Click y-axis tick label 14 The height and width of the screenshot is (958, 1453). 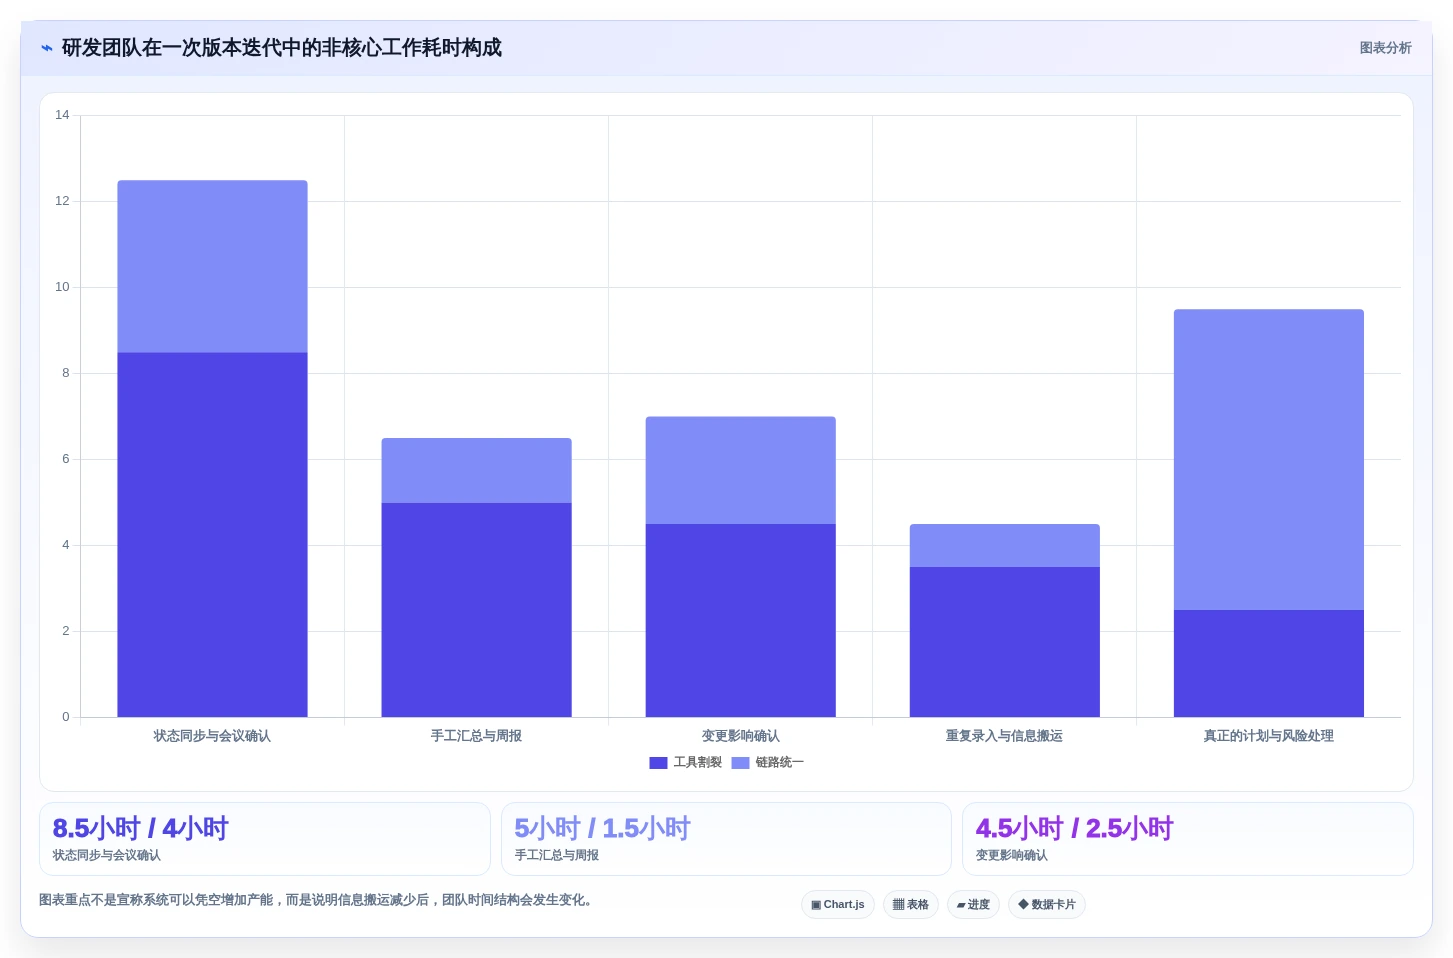[x=62, y=115]
